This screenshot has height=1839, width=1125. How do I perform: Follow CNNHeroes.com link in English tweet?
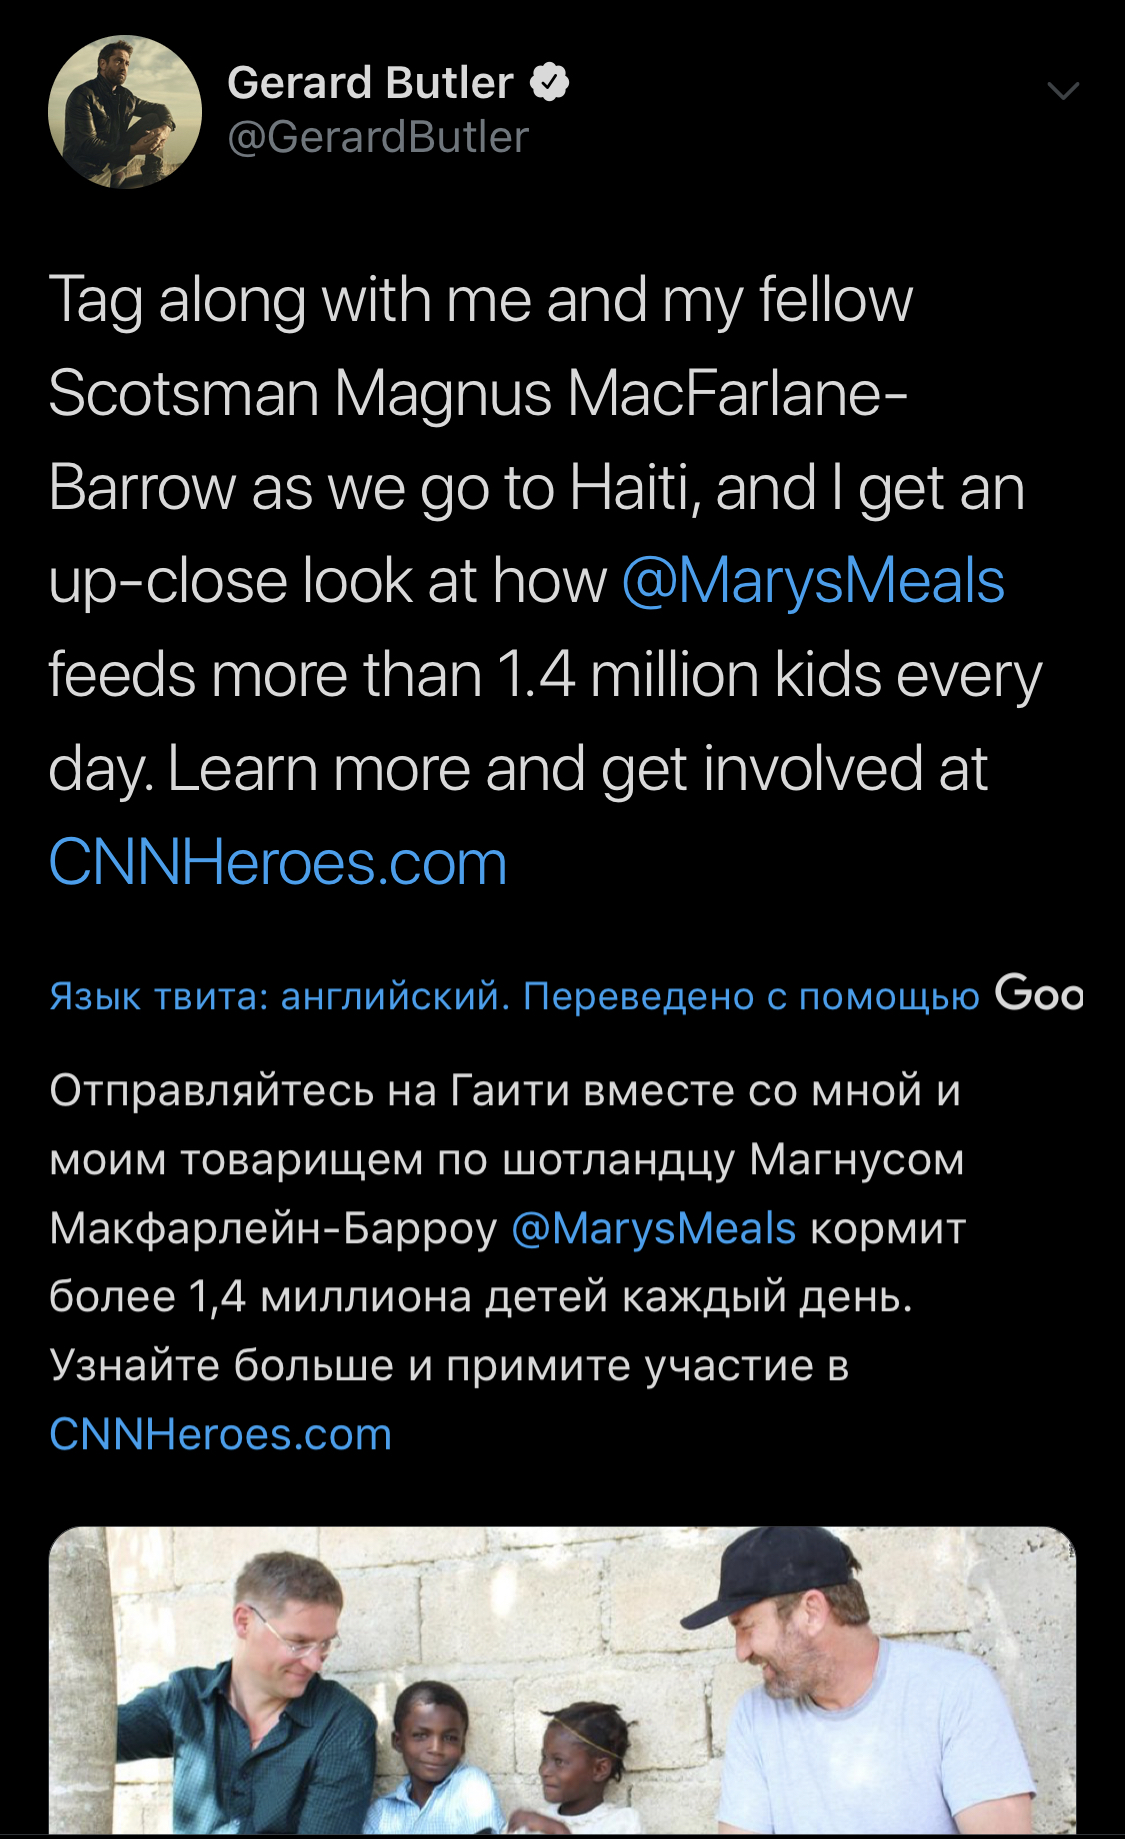coord(278,862)
